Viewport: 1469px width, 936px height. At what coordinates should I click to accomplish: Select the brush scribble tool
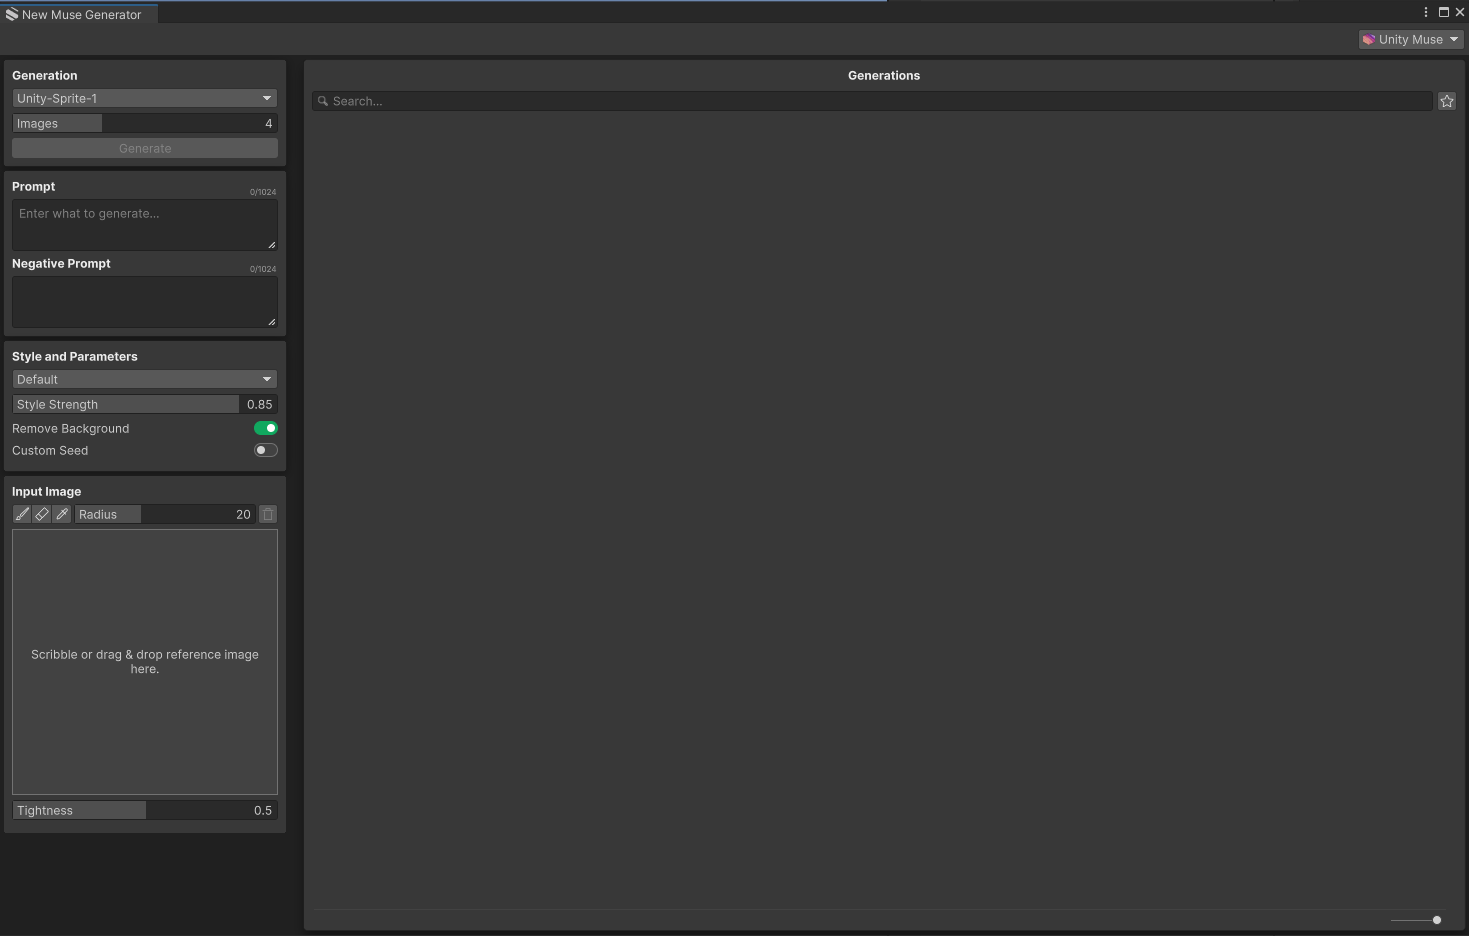pyautogui.click(x=22, y=514)
